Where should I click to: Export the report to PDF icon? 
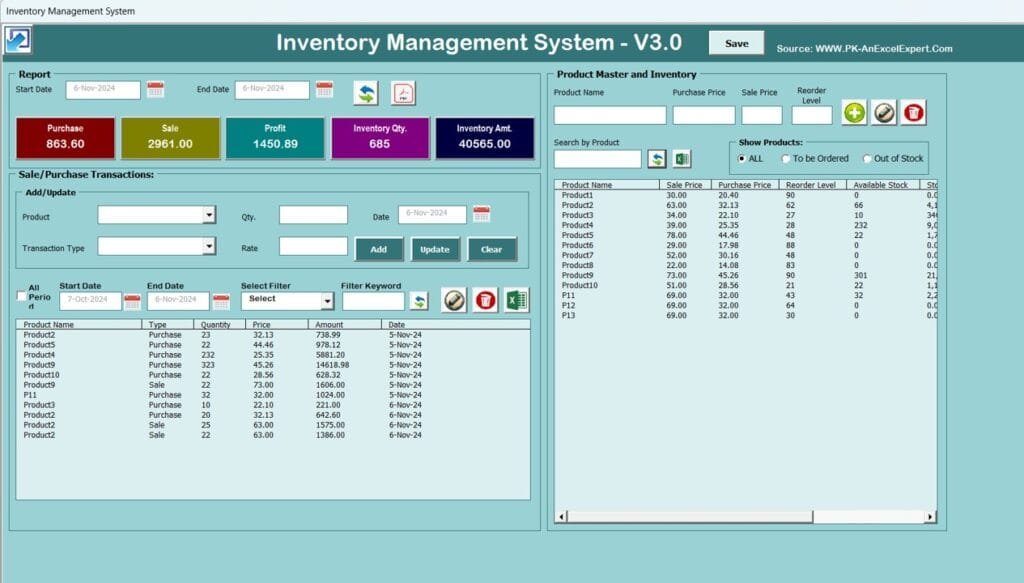point(401,91)
